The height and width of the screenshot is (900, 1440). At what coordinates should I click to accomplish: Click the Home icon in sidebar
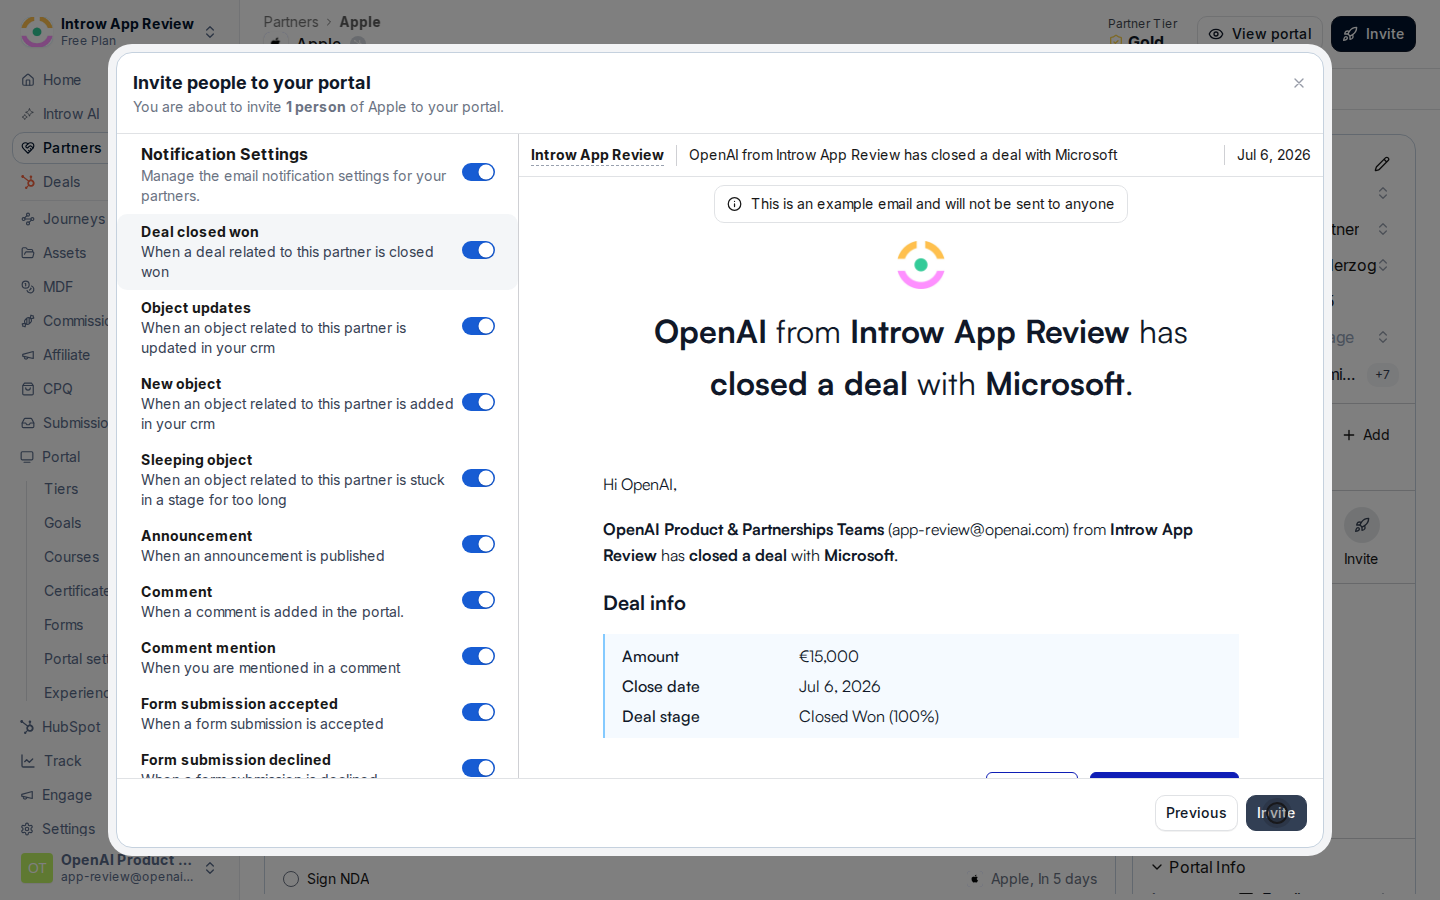coord(28,80)
